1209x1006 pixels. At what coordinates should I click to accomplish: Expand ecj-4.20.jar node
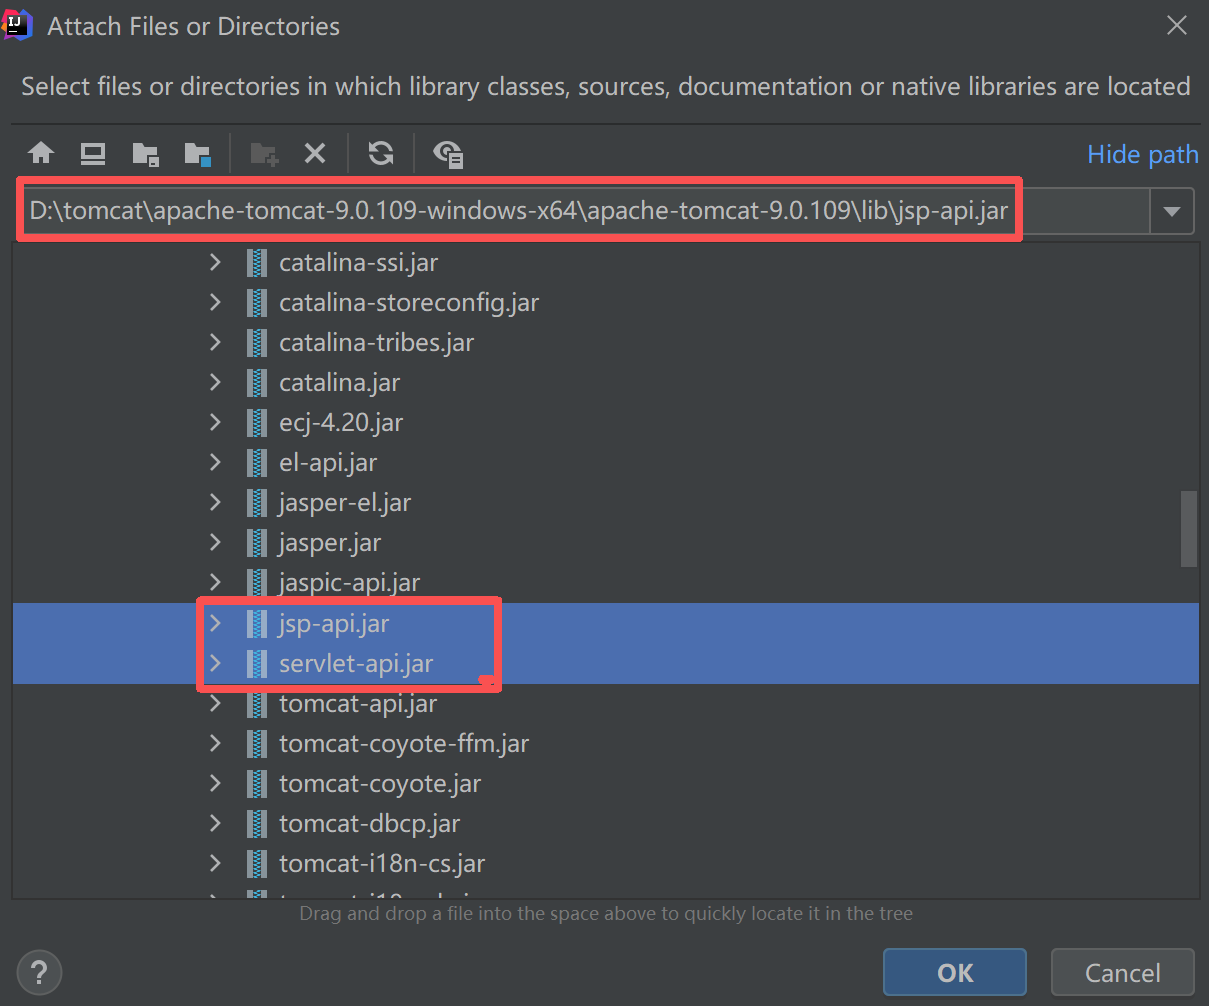[215, 422]
